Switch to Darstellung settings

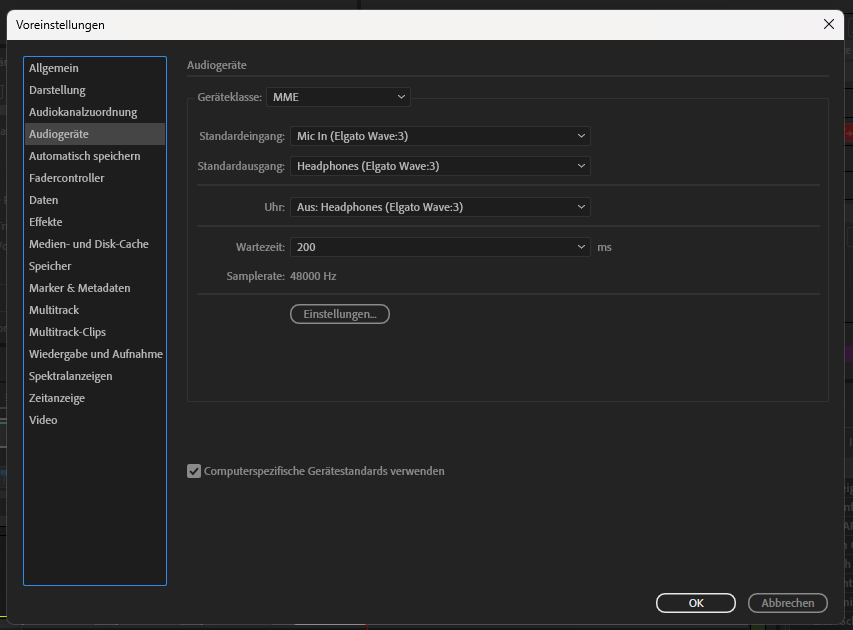click(57, 89)
